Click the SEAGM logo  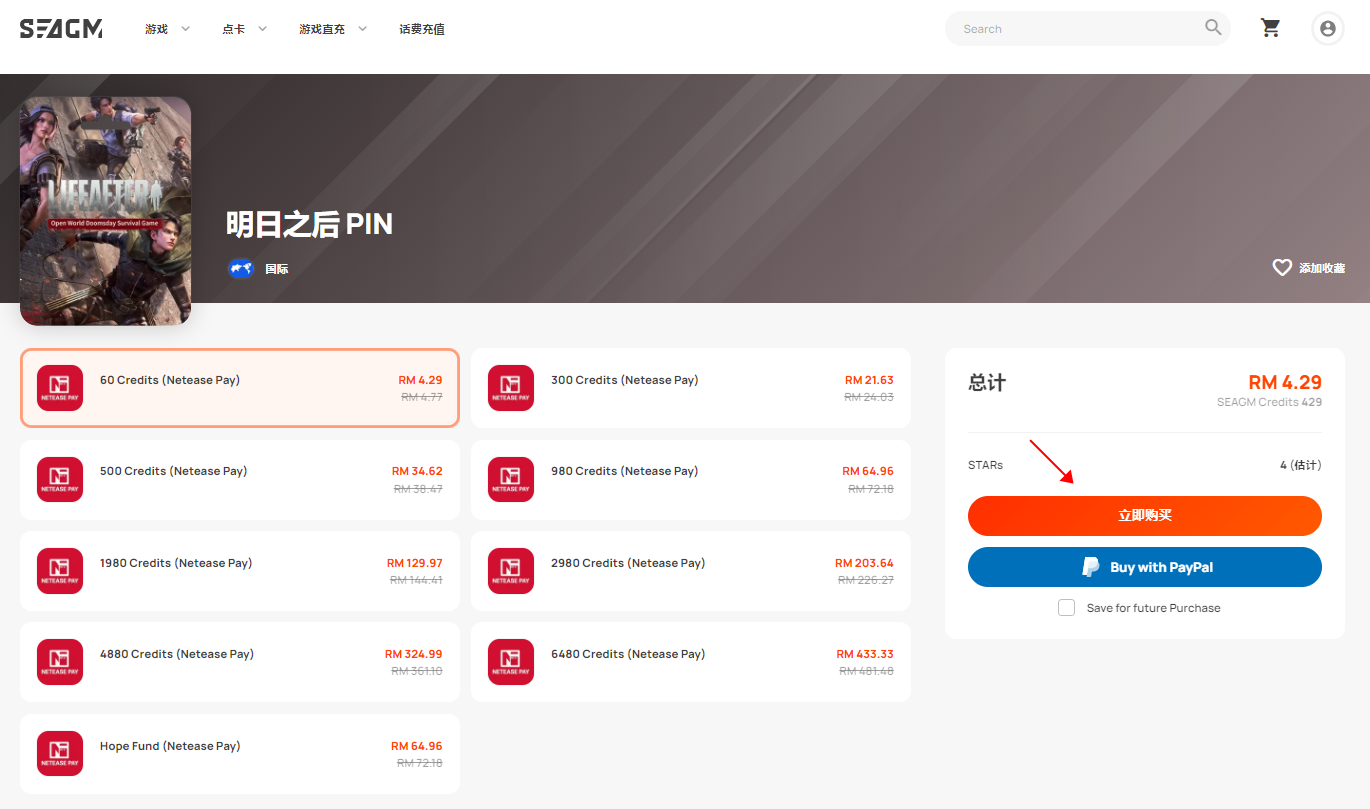point(61,29)
